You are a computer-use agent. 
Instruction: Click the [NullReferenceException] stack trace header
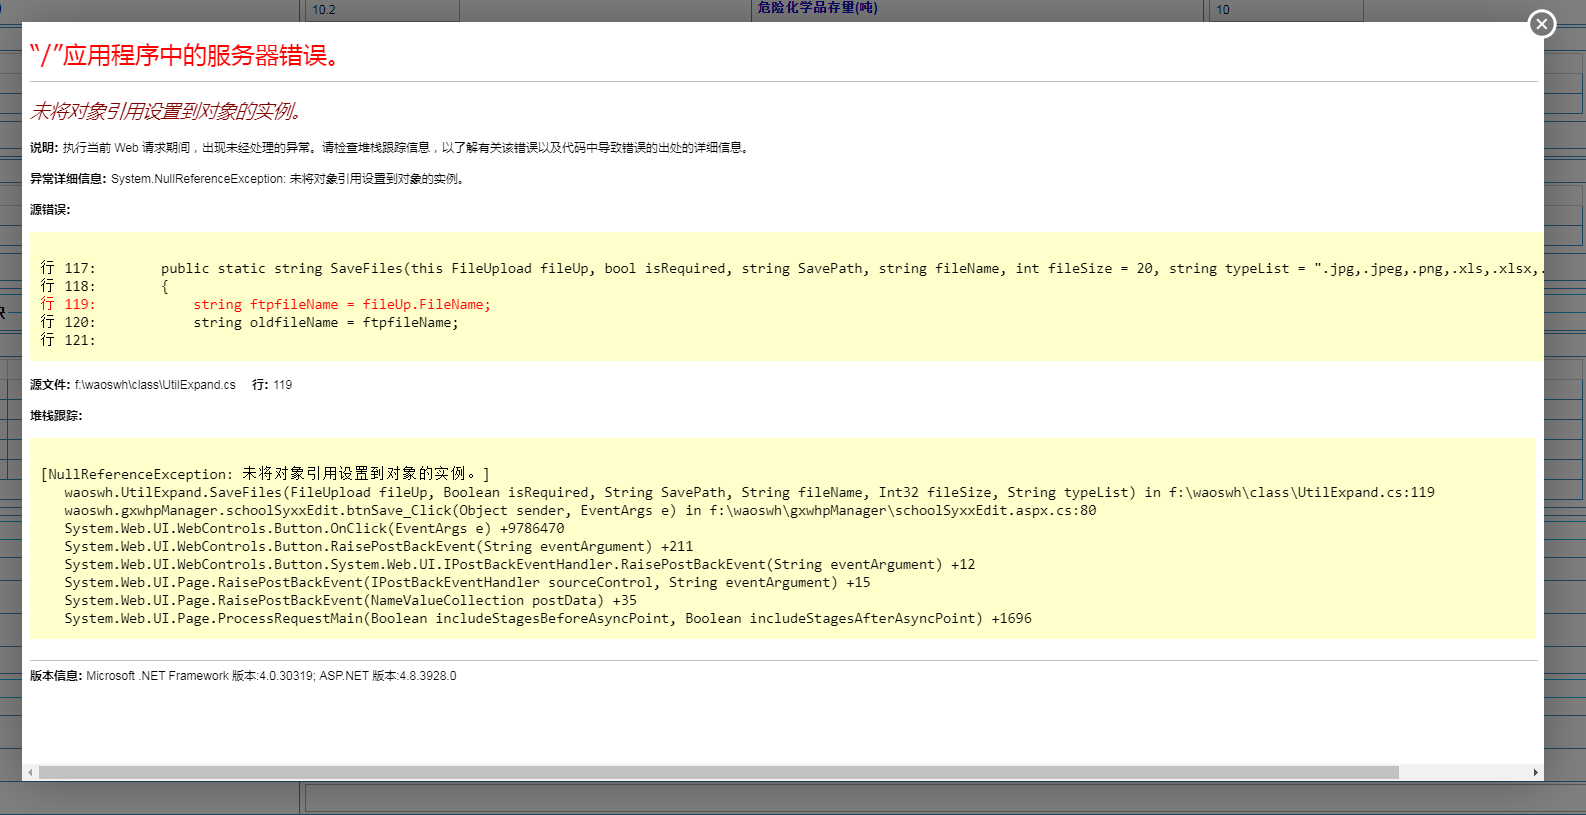point(265,474)
